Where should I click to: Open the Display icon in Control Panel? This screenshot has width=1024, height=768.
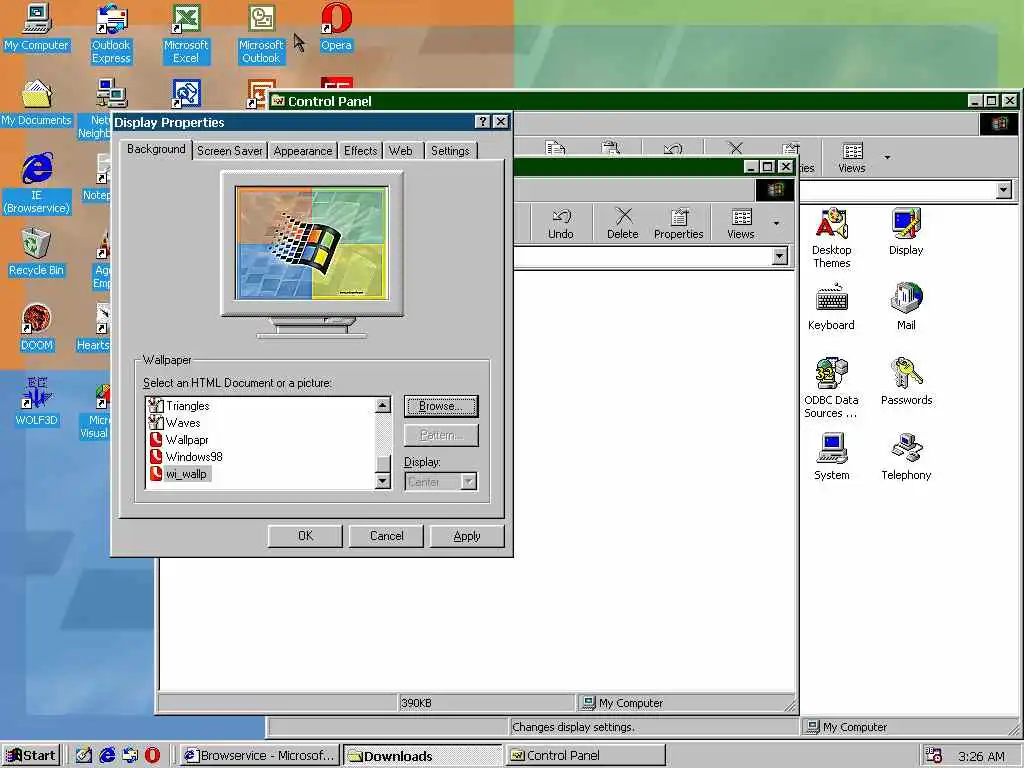click(x=906, y=231)
